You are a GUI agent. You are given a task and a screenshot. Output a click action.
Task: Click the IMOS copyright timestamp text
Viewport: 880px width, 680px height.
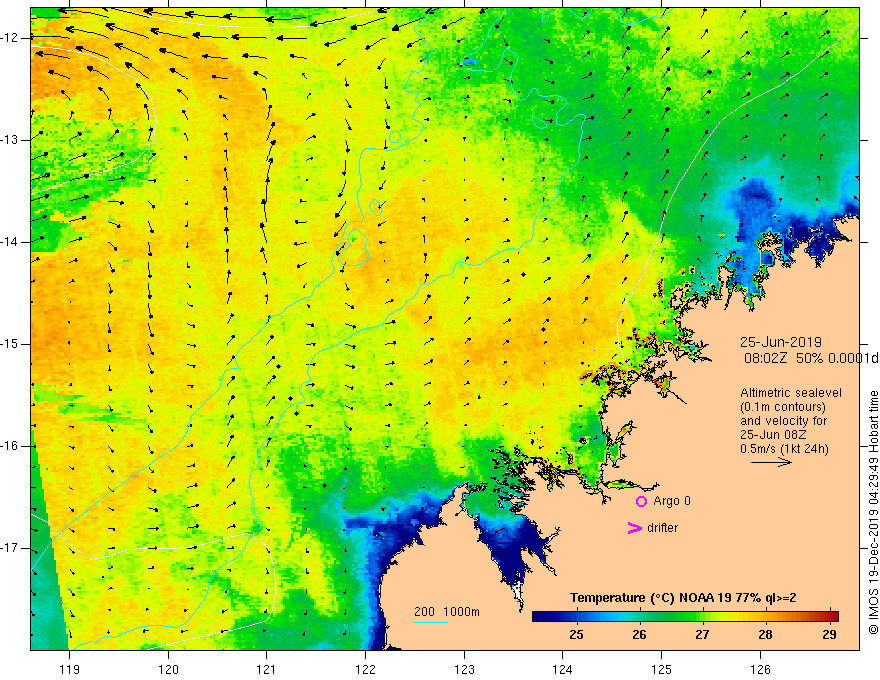[873, 512]
